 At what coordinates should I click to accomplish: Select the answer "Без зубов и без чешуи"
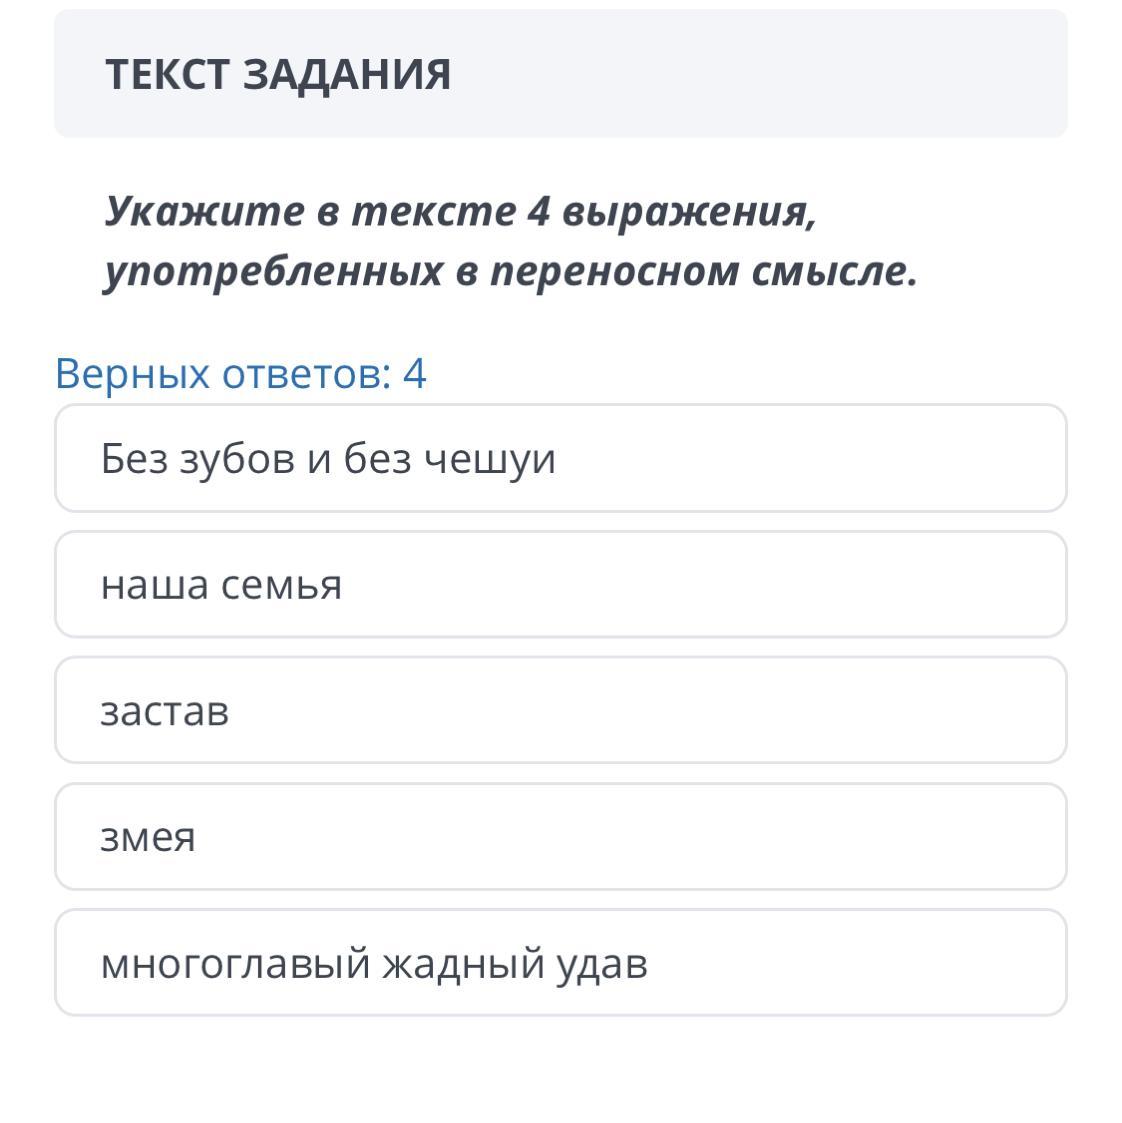pyautogui.click(x=560, y=459)
